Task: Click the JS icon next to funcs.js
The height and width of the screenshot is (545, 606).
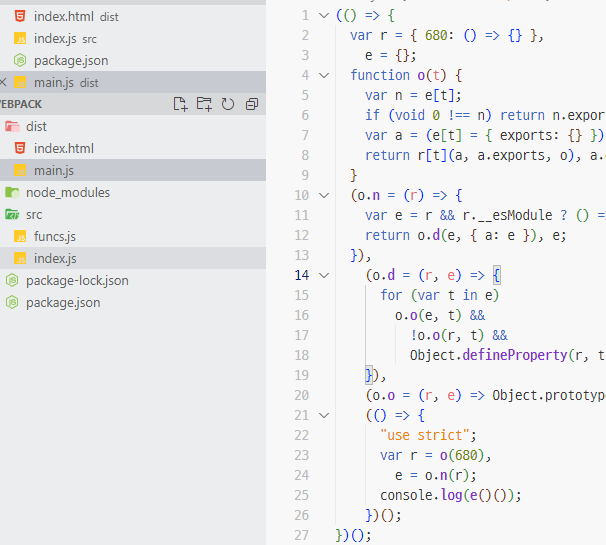Action: pyautogui.click(x=20, y=236)
